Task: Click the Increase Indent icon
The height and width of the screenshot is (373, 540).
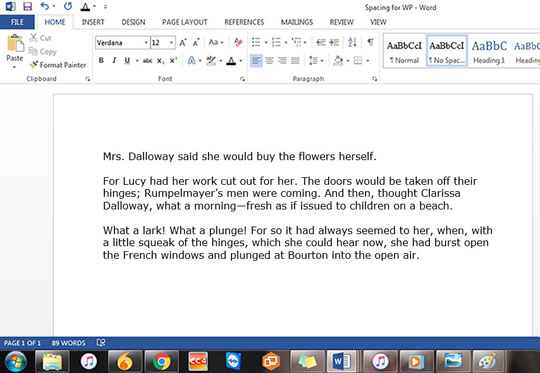Action: [x=334, y=42]
